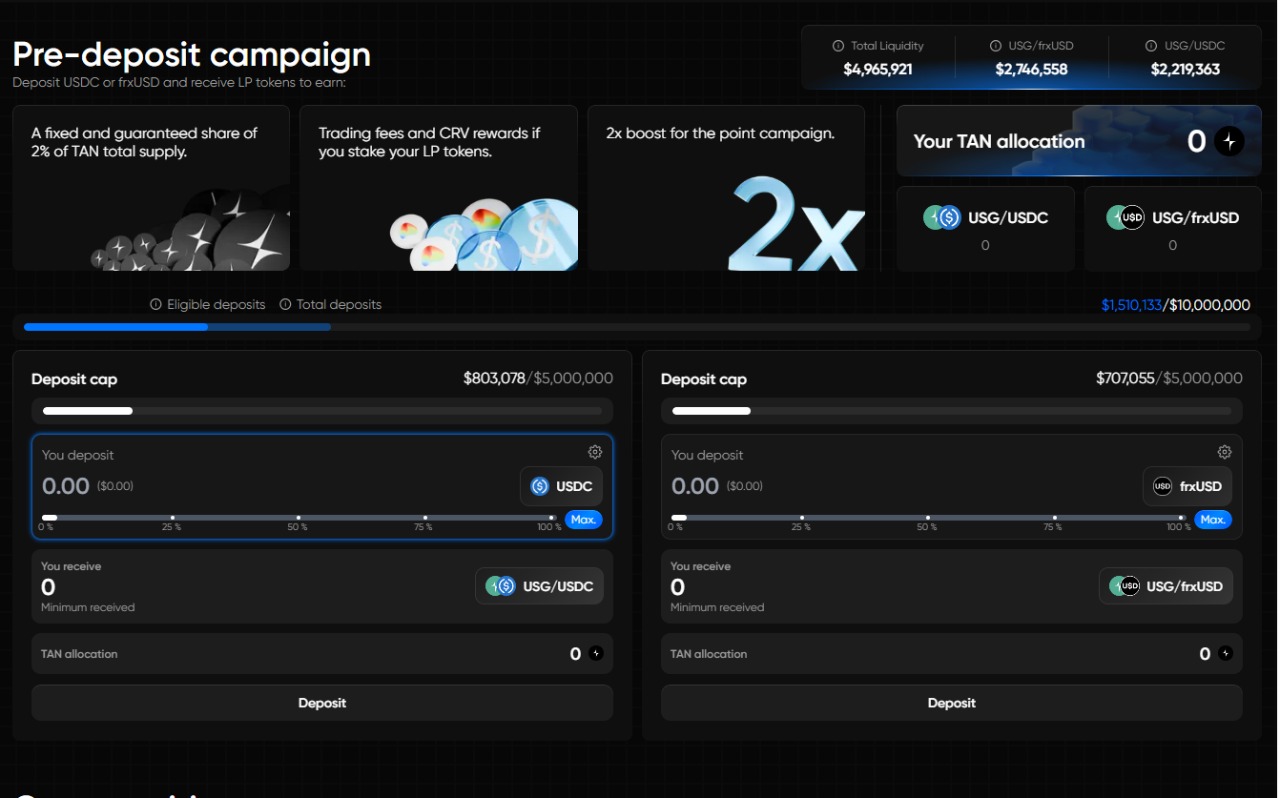Click Deposit button for frxUSD panel
The width and height of the screenshot is (1280, 798).
tap(952, 703)
